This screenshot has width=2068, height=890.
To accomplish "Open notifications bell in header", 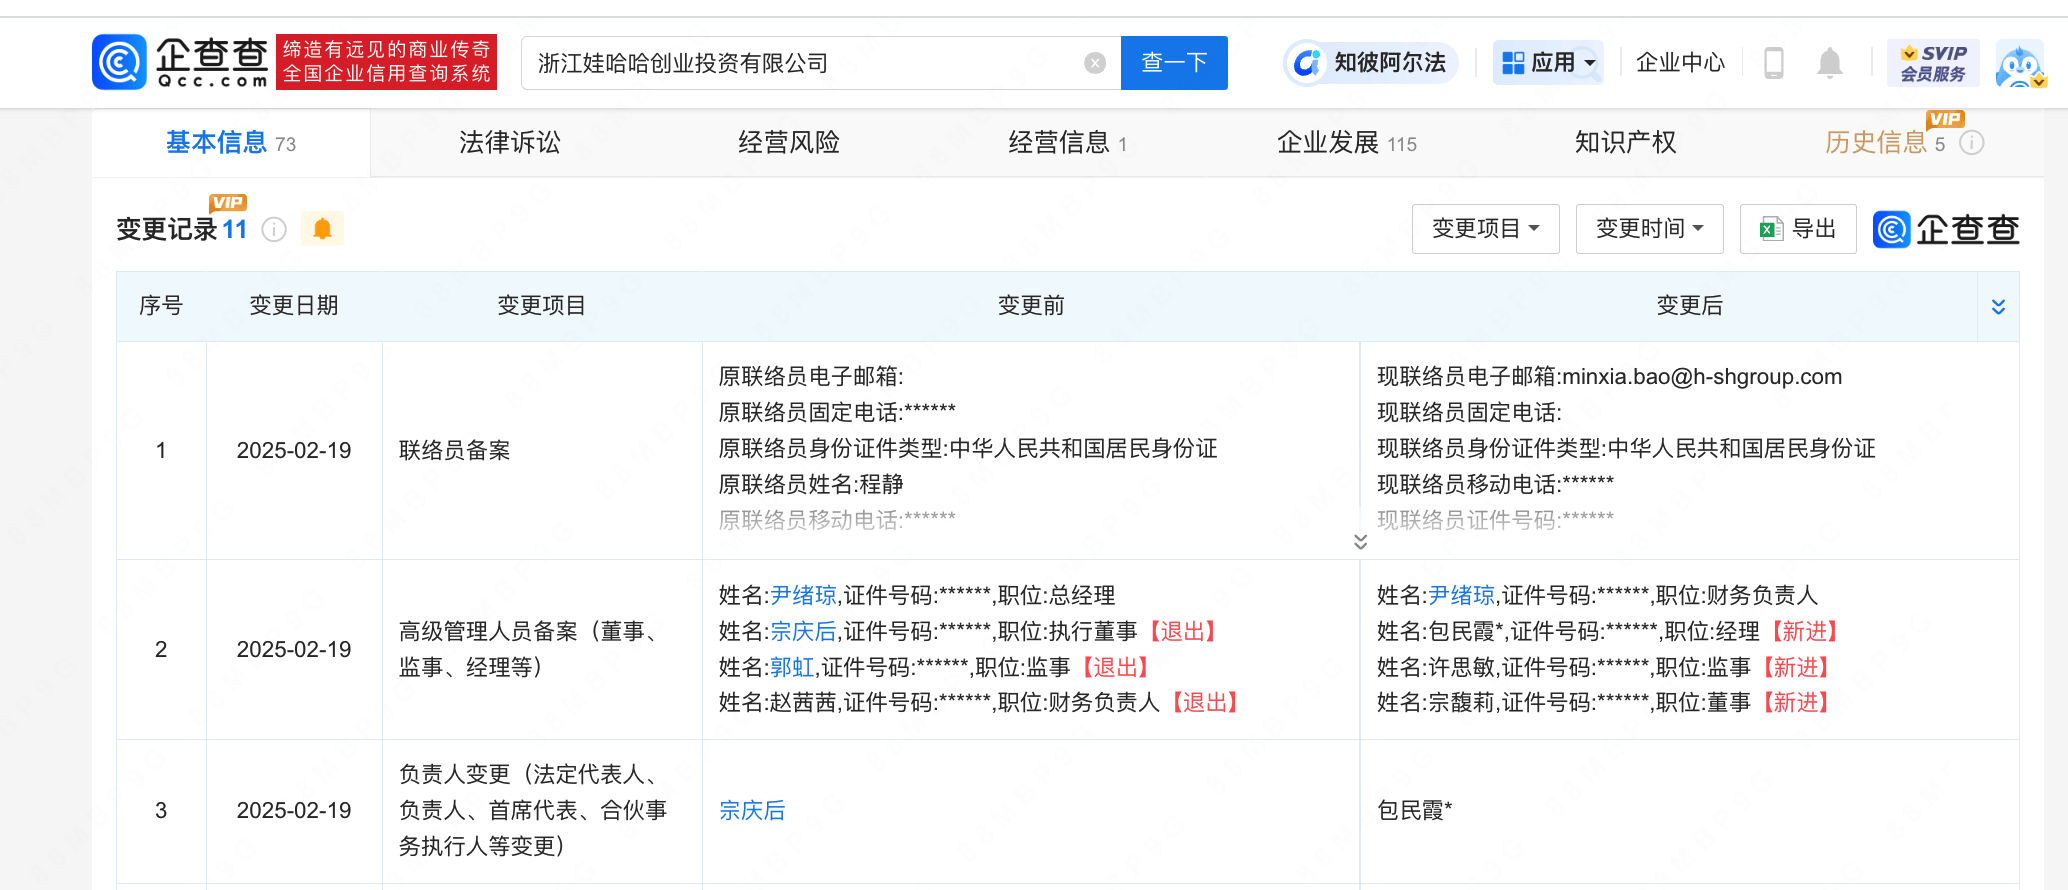I will point(1829,63).
